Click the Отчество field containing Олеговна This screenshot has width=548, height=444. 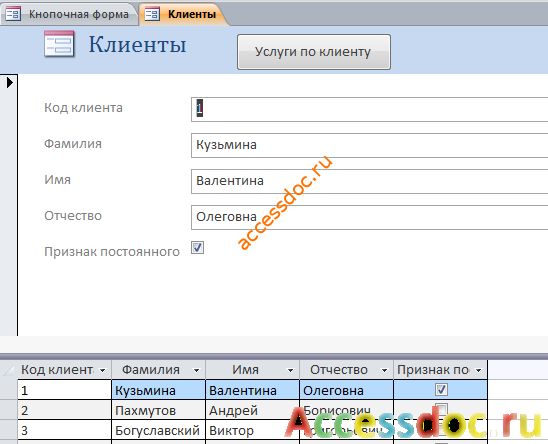pyautogui.click(x=369, y=217)
